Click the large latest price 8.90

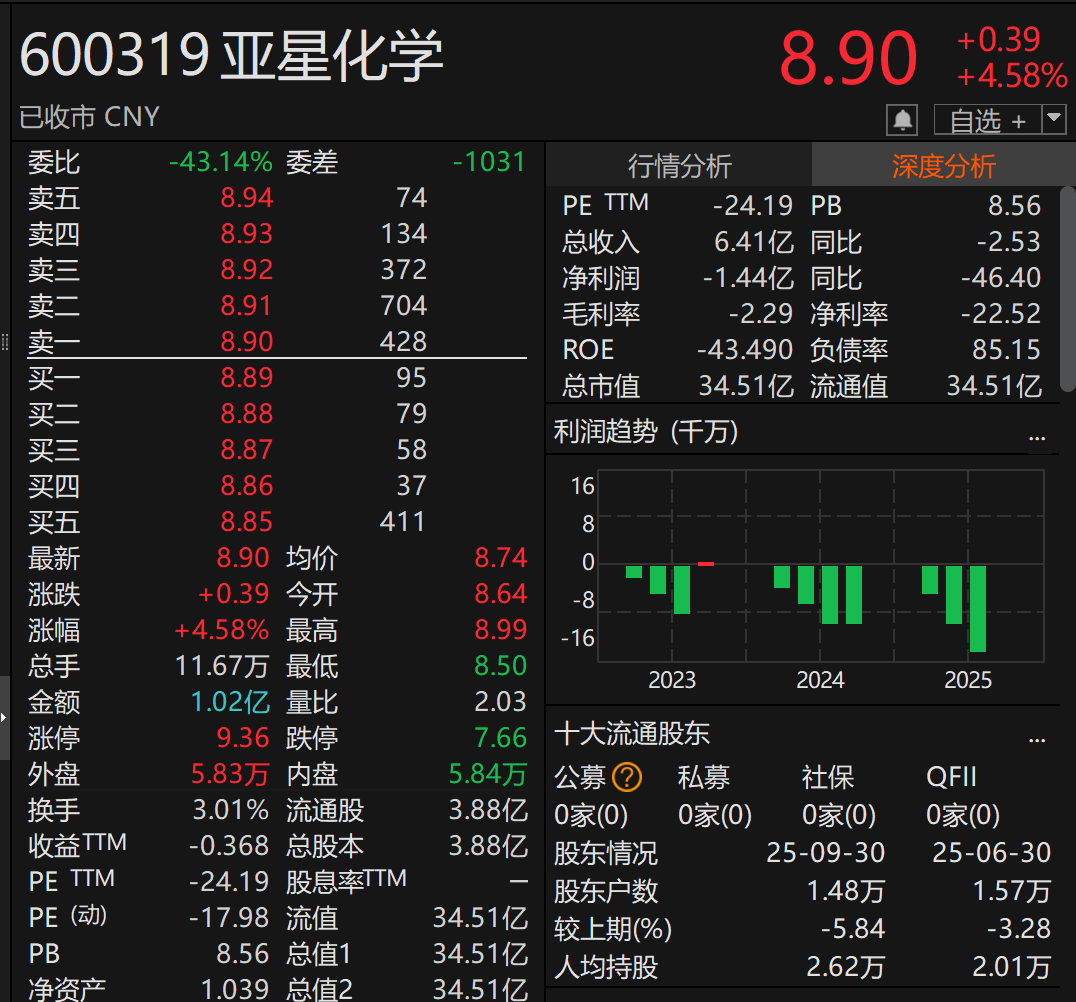(848, 59)
